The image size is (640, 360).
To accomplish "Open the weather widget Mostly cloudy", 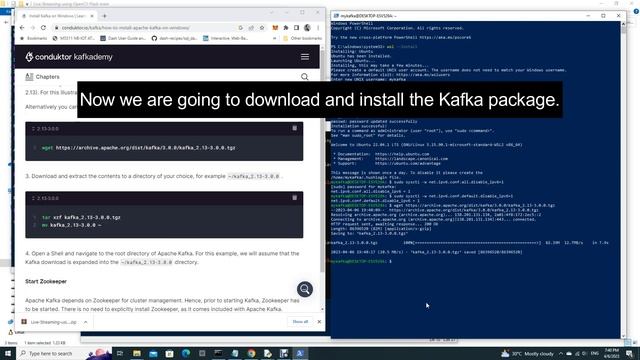I will [527, 353].
